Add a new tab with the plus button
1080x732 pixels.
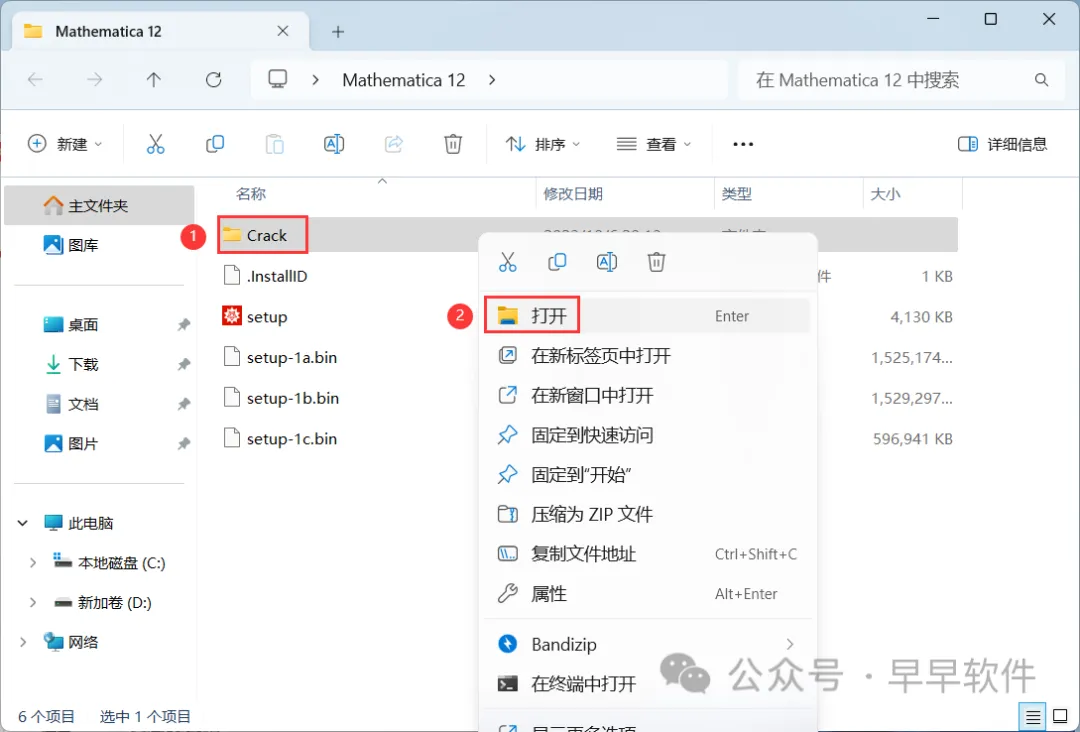click(x=338, y=32)
